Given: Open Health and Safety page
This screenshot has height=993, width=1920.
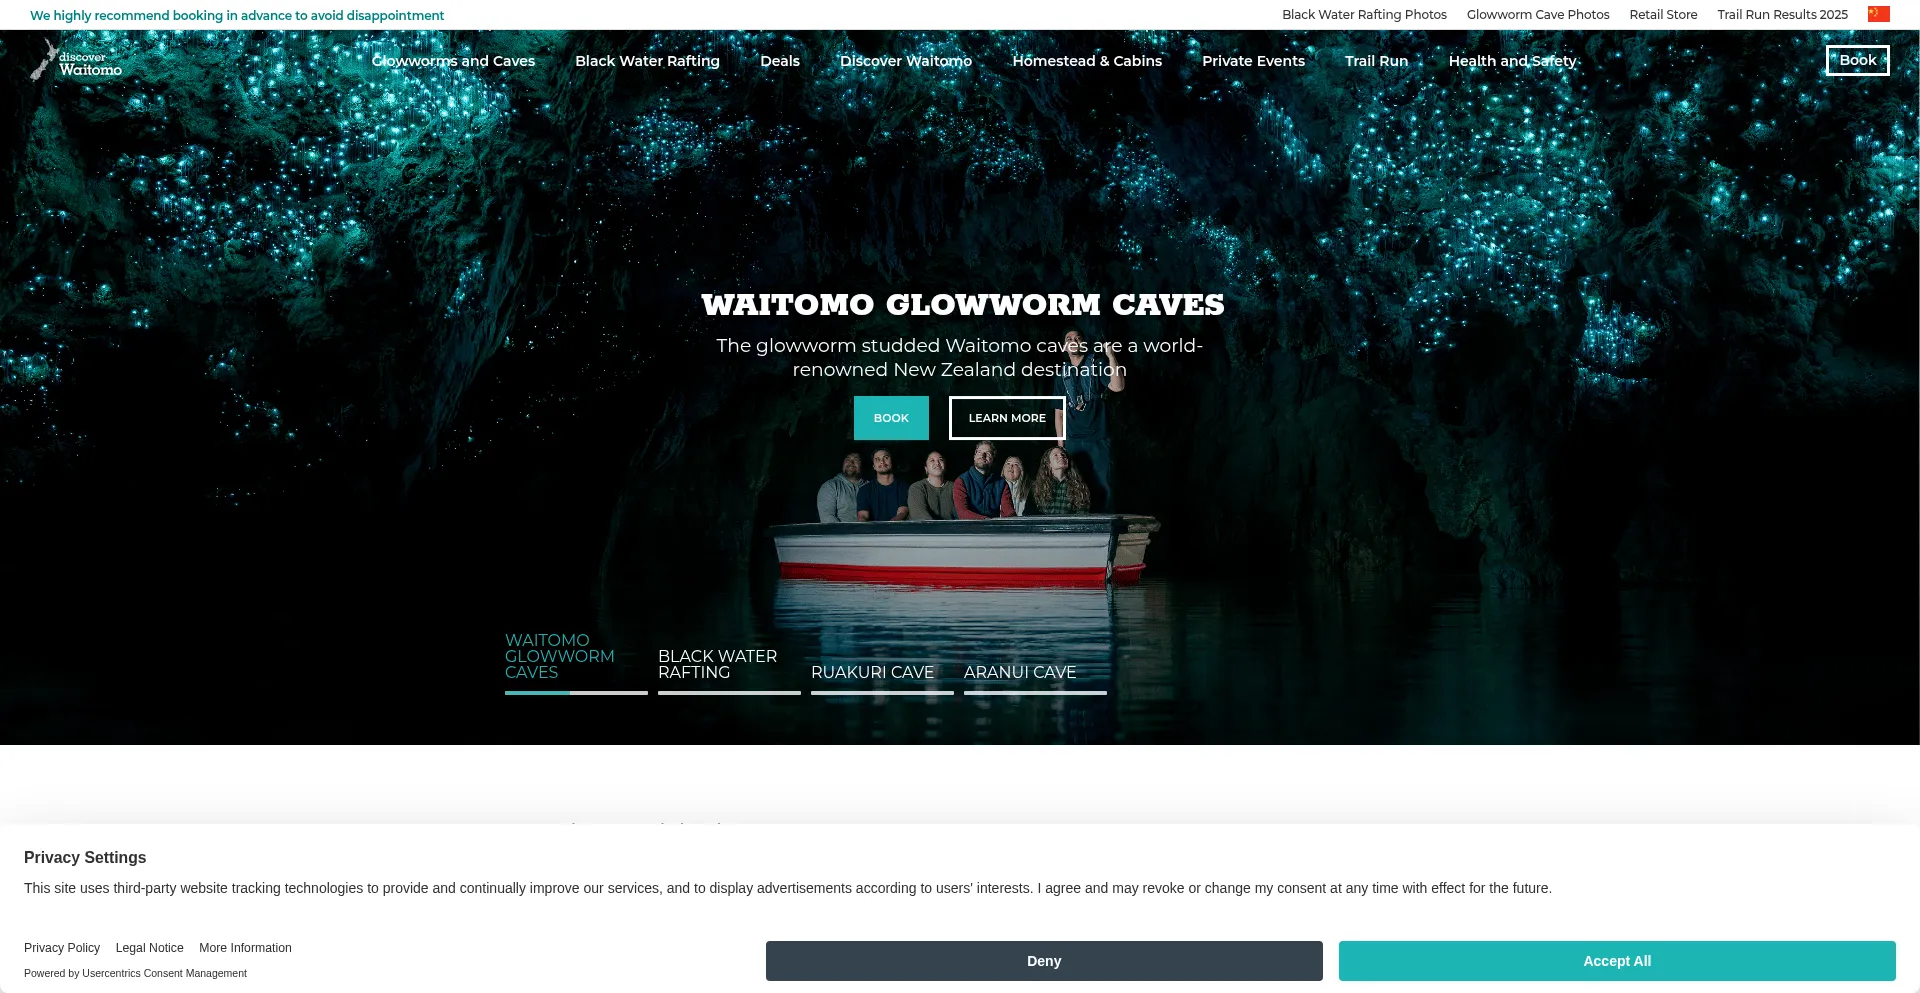Looking at the screenshot, I should click(x=1512, y=61).
